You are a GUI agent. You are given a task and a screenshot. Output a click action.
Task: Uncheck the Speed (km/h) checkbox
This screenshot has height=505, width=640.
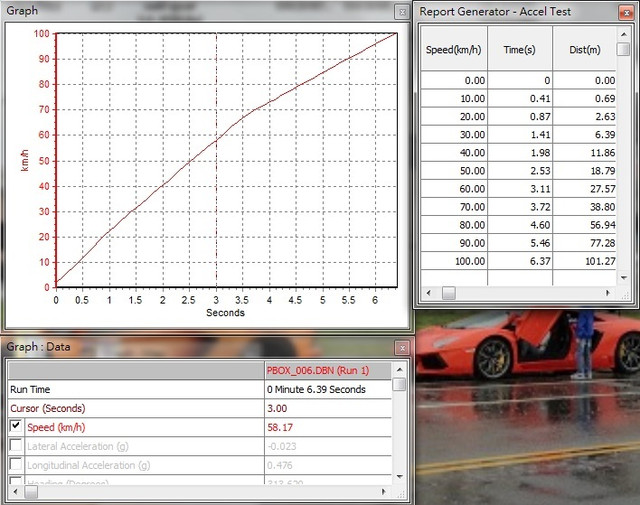click(16, 426)
